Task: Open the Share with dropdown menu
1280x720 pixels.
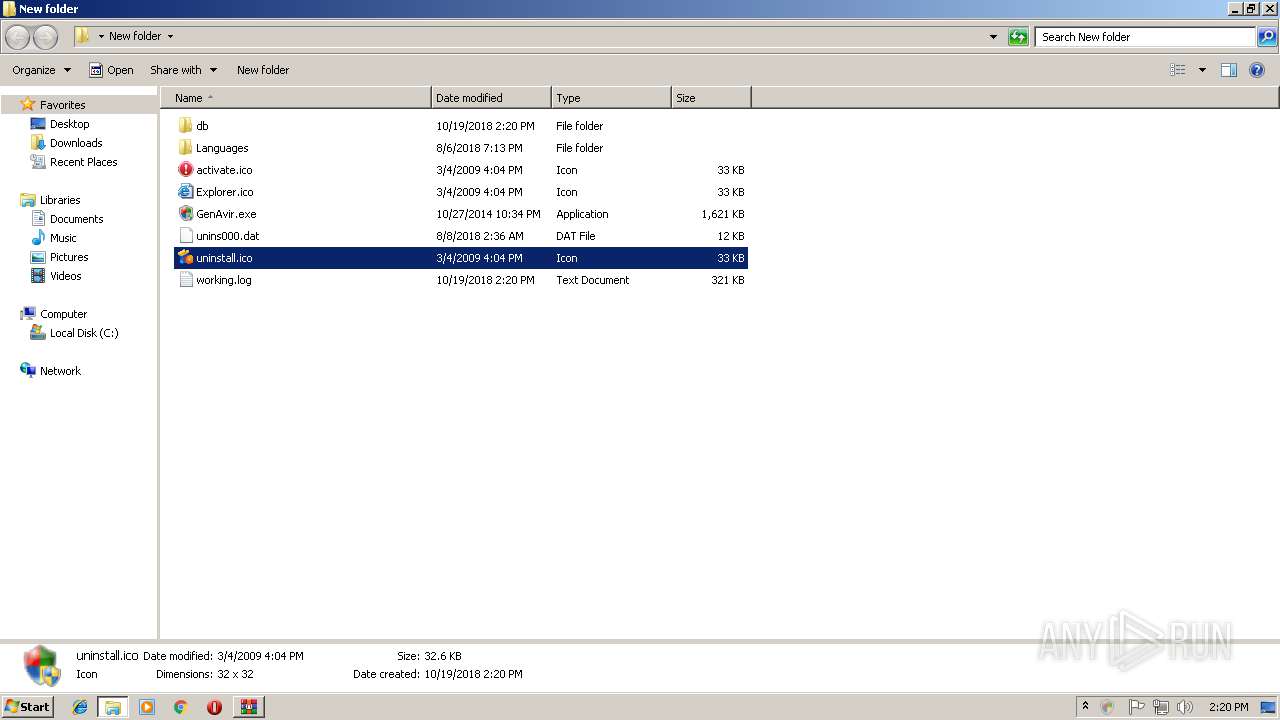Action: (183, 70)
